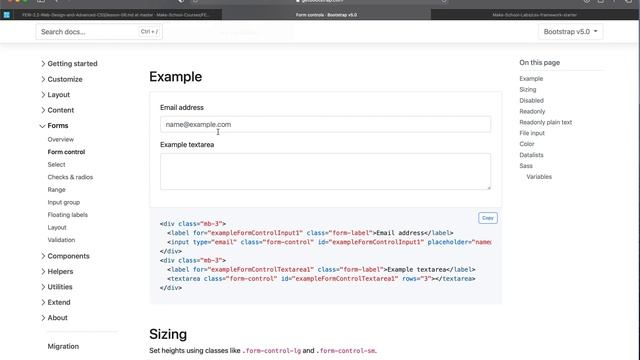
Task: Expand the Customize section
Action: [61, 79]
